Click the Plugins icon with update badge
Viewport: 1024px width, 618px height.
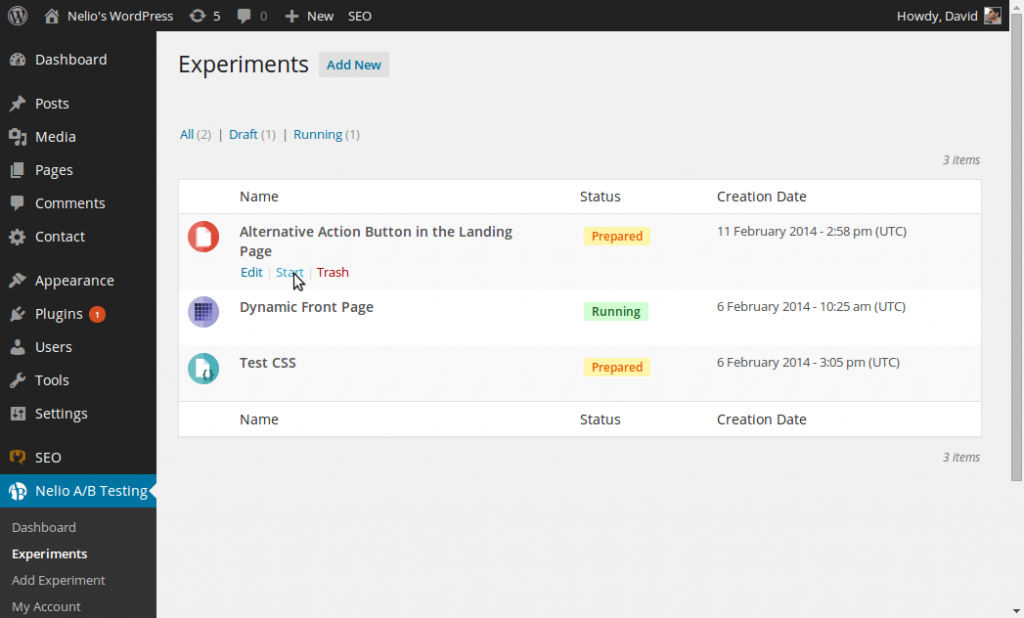click(18, 313)
